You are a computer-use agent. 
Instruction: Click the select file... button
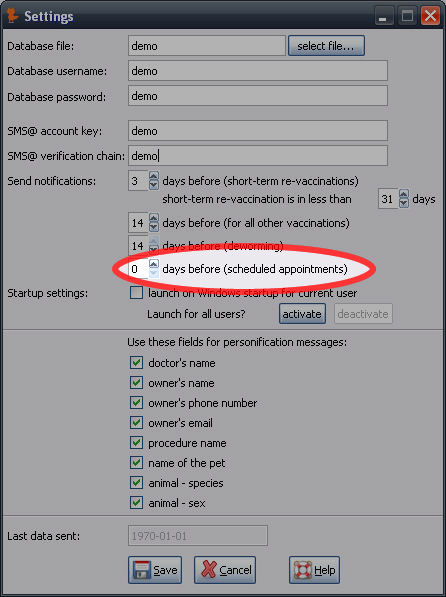point(326,46)
